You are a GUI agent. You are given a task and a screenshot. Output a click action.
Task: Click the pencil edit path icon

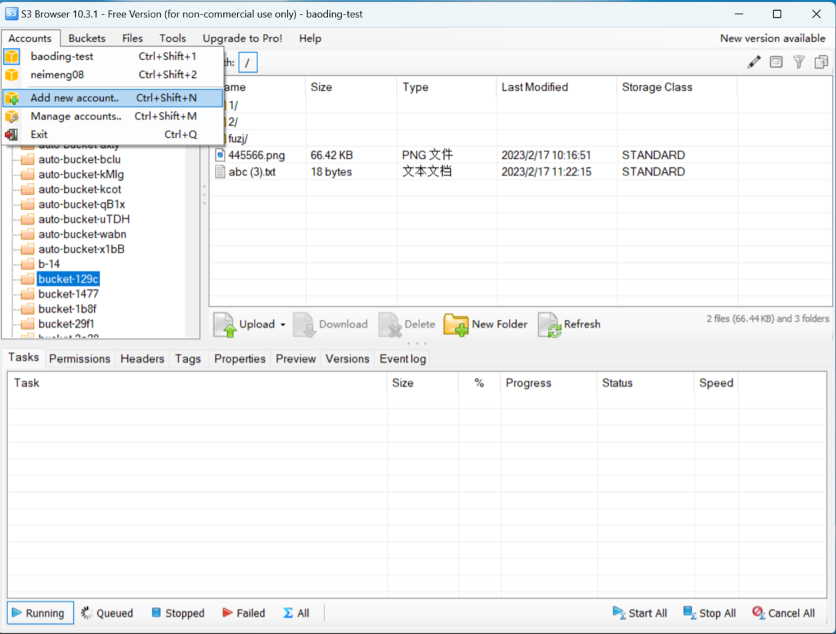pyautogui.click(x=754, y=62)
